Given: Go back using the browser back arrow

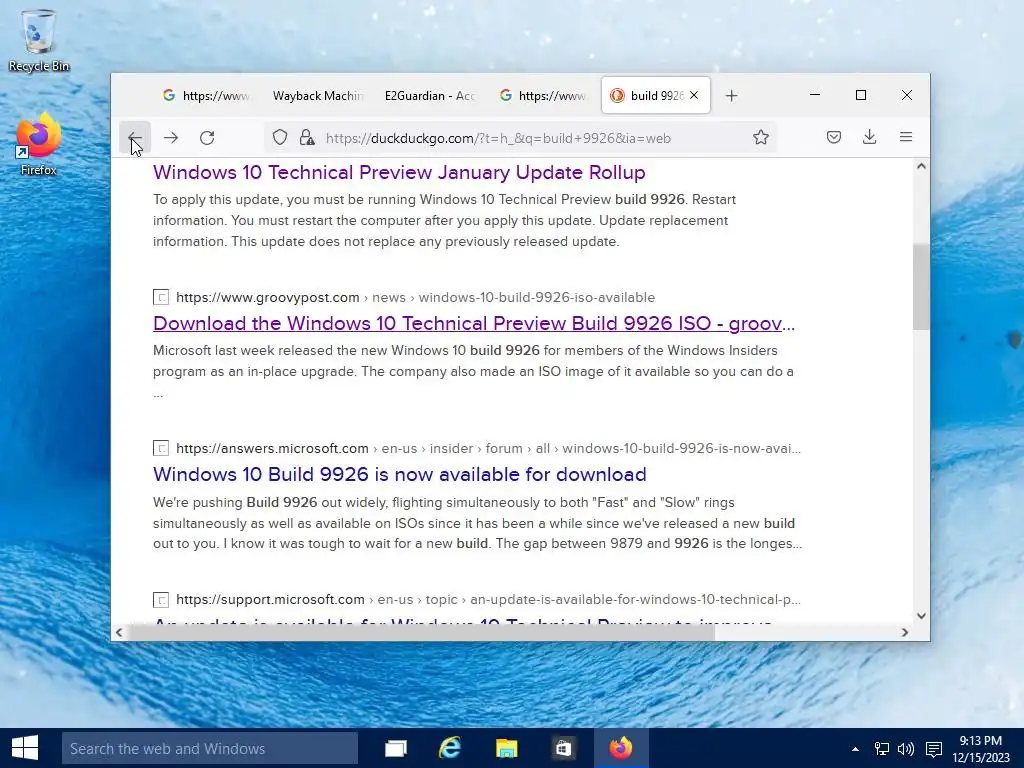Looking at the screenshot, I should tap(135, 138).
